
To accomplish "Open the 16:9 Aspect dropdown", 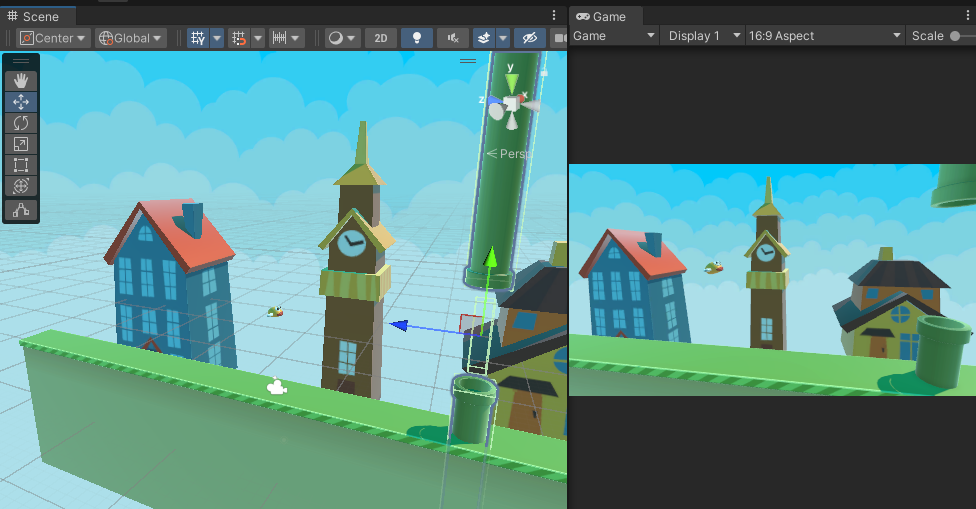I will [825, 35].
